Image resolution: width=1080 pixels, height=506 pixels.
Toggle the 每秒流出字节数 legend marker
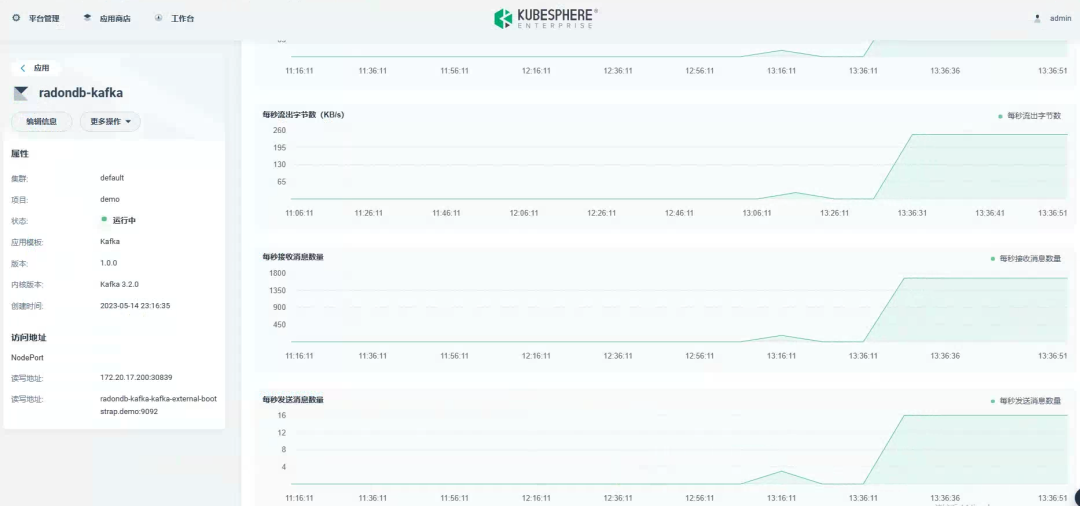pyautogui.click(x=1000, y=116)
